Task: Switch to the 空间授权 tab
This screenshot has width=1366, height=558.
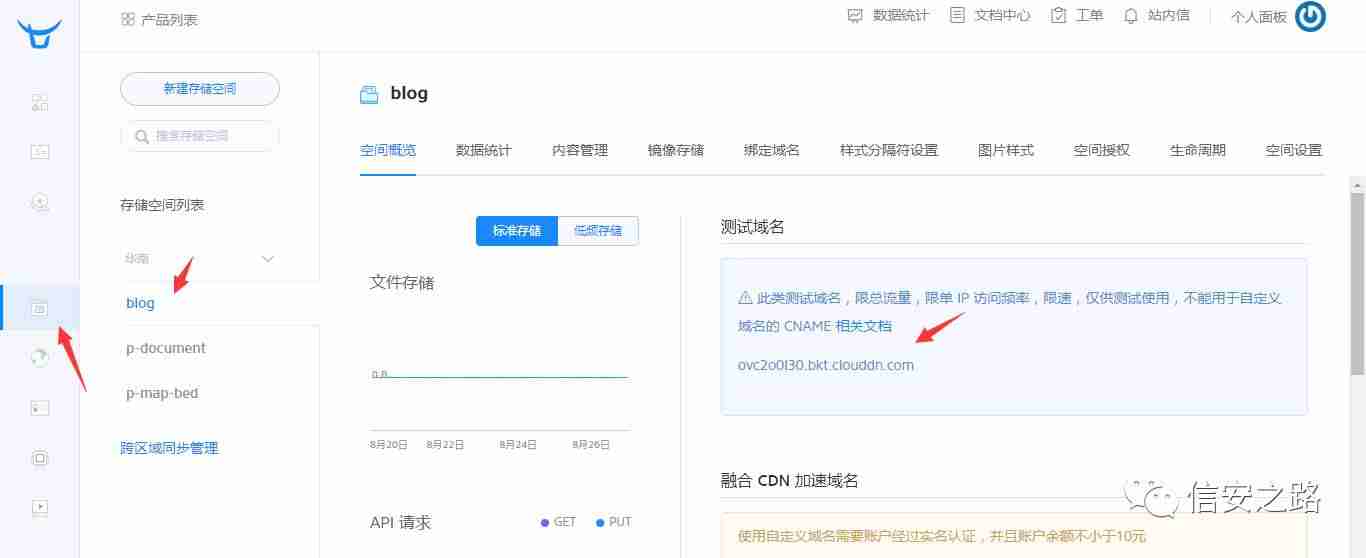Action: [1102, 150]
